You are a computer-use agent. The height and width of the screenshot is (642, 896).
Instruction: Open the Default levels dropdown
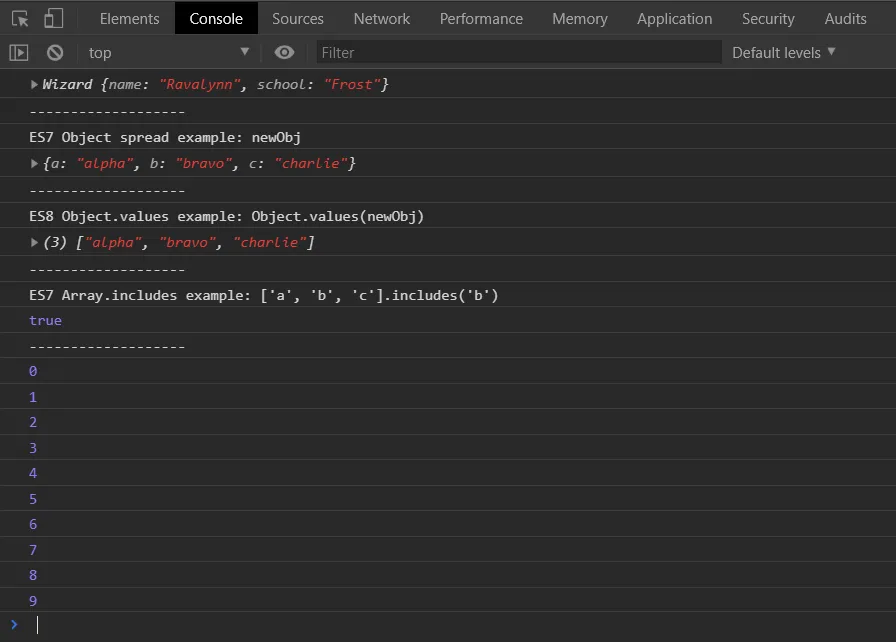point(783,53)
